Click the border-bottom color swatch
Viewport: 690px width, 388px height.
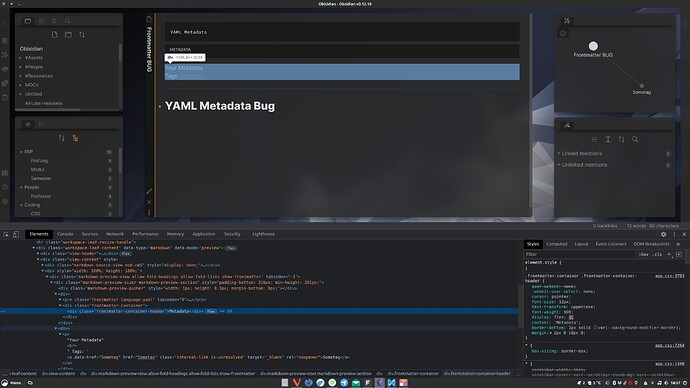pos(595,328)
